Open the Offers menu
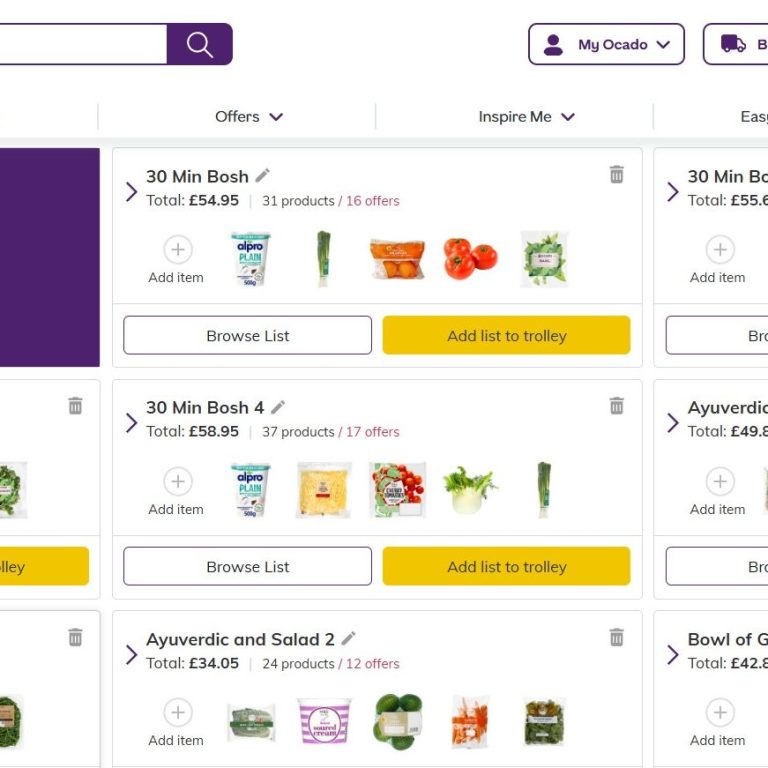Screen dimensions: 768x768 [249, 117]
